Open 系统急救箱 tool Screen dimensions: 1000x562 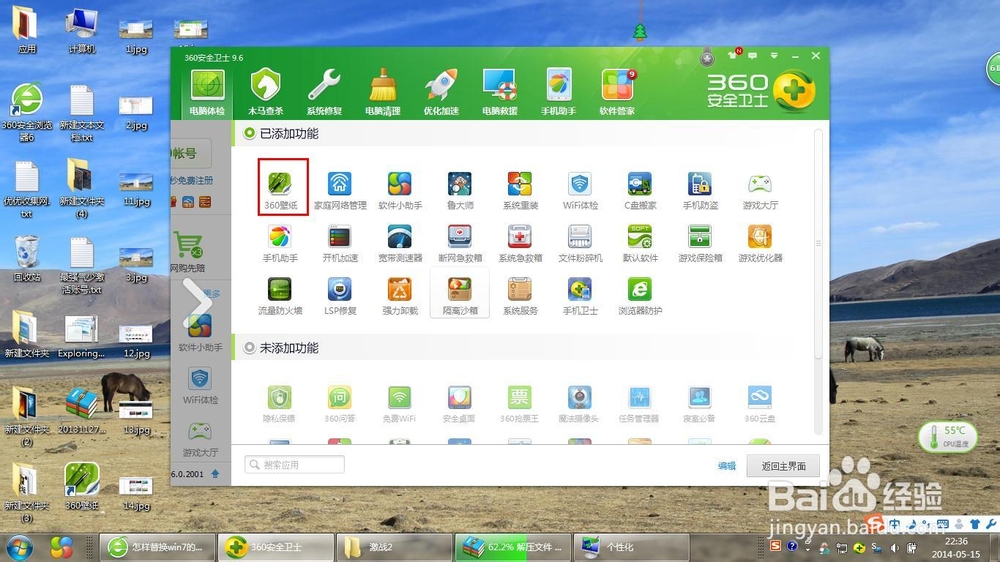coord(520,243)
